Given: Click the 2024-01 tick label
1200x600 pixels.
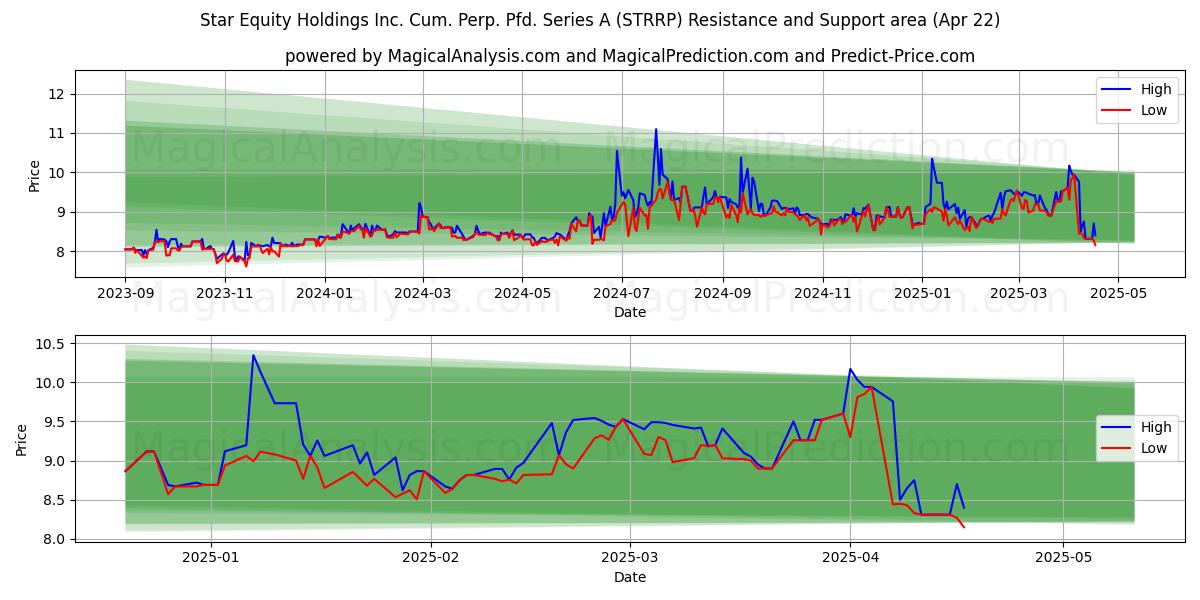Looking at the screenshot, I should (x=324, y=293).
